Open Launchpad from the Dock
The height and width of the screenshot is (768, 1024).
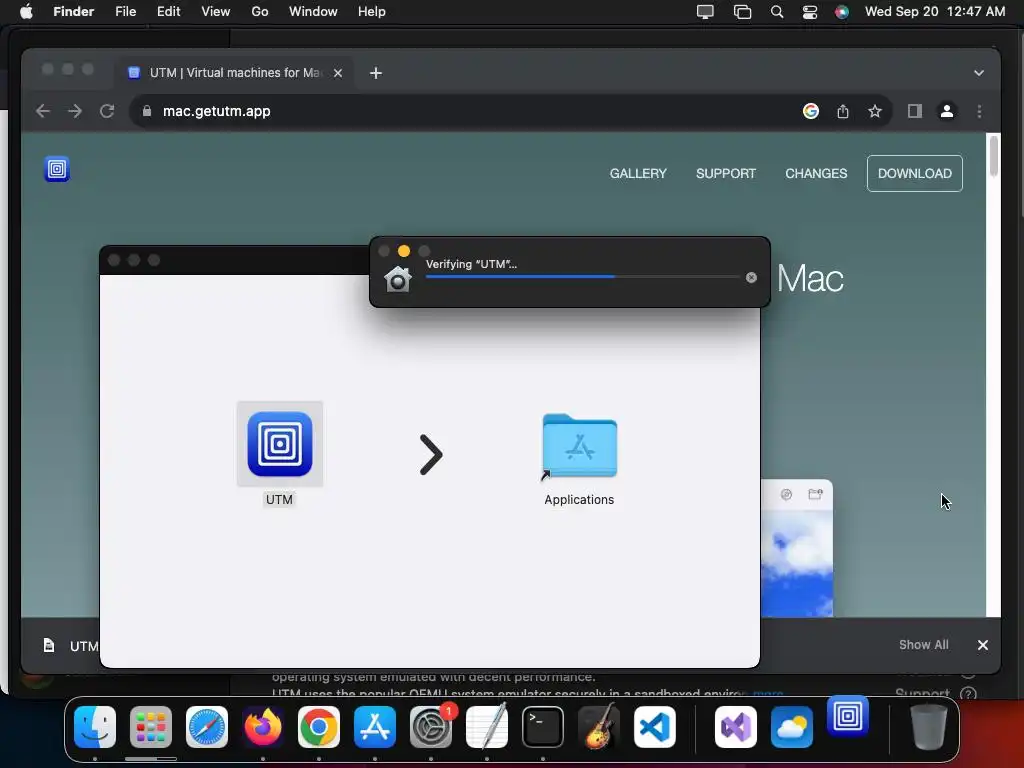tap(151, 727)
